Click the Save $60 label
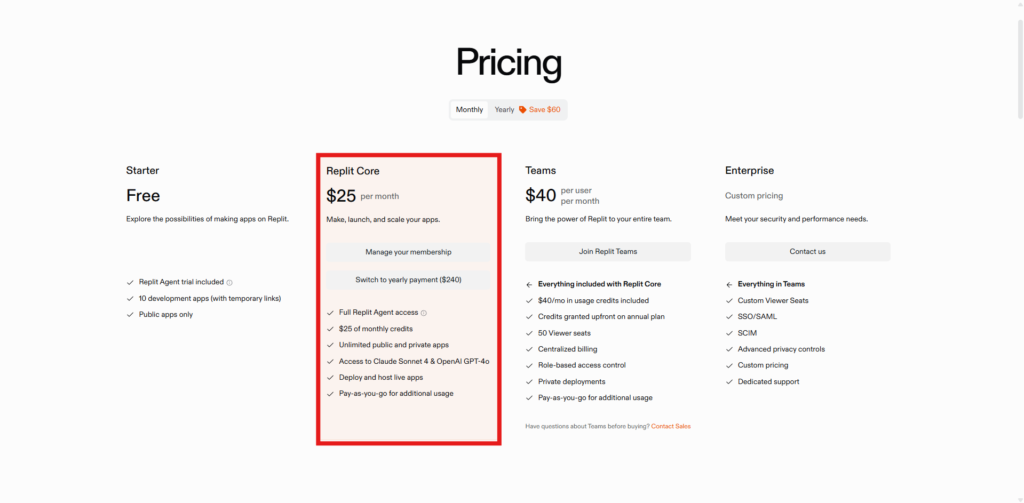 [545, 110]
